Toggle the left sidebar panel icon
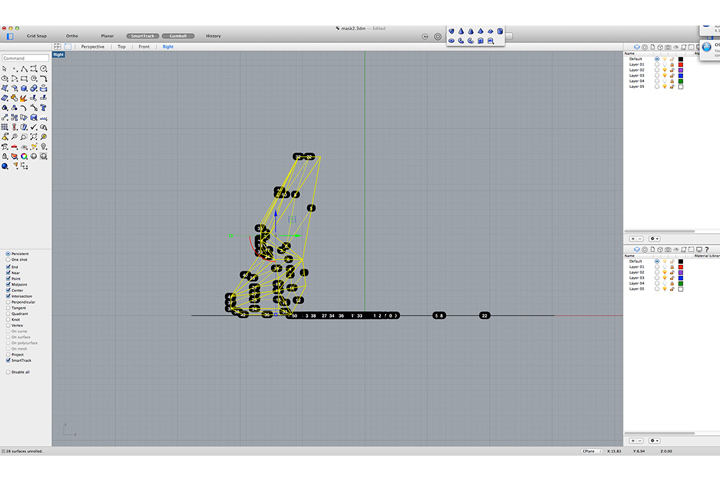Image resolution: width=720 pixels, height=480 pixels. point(10,36)
